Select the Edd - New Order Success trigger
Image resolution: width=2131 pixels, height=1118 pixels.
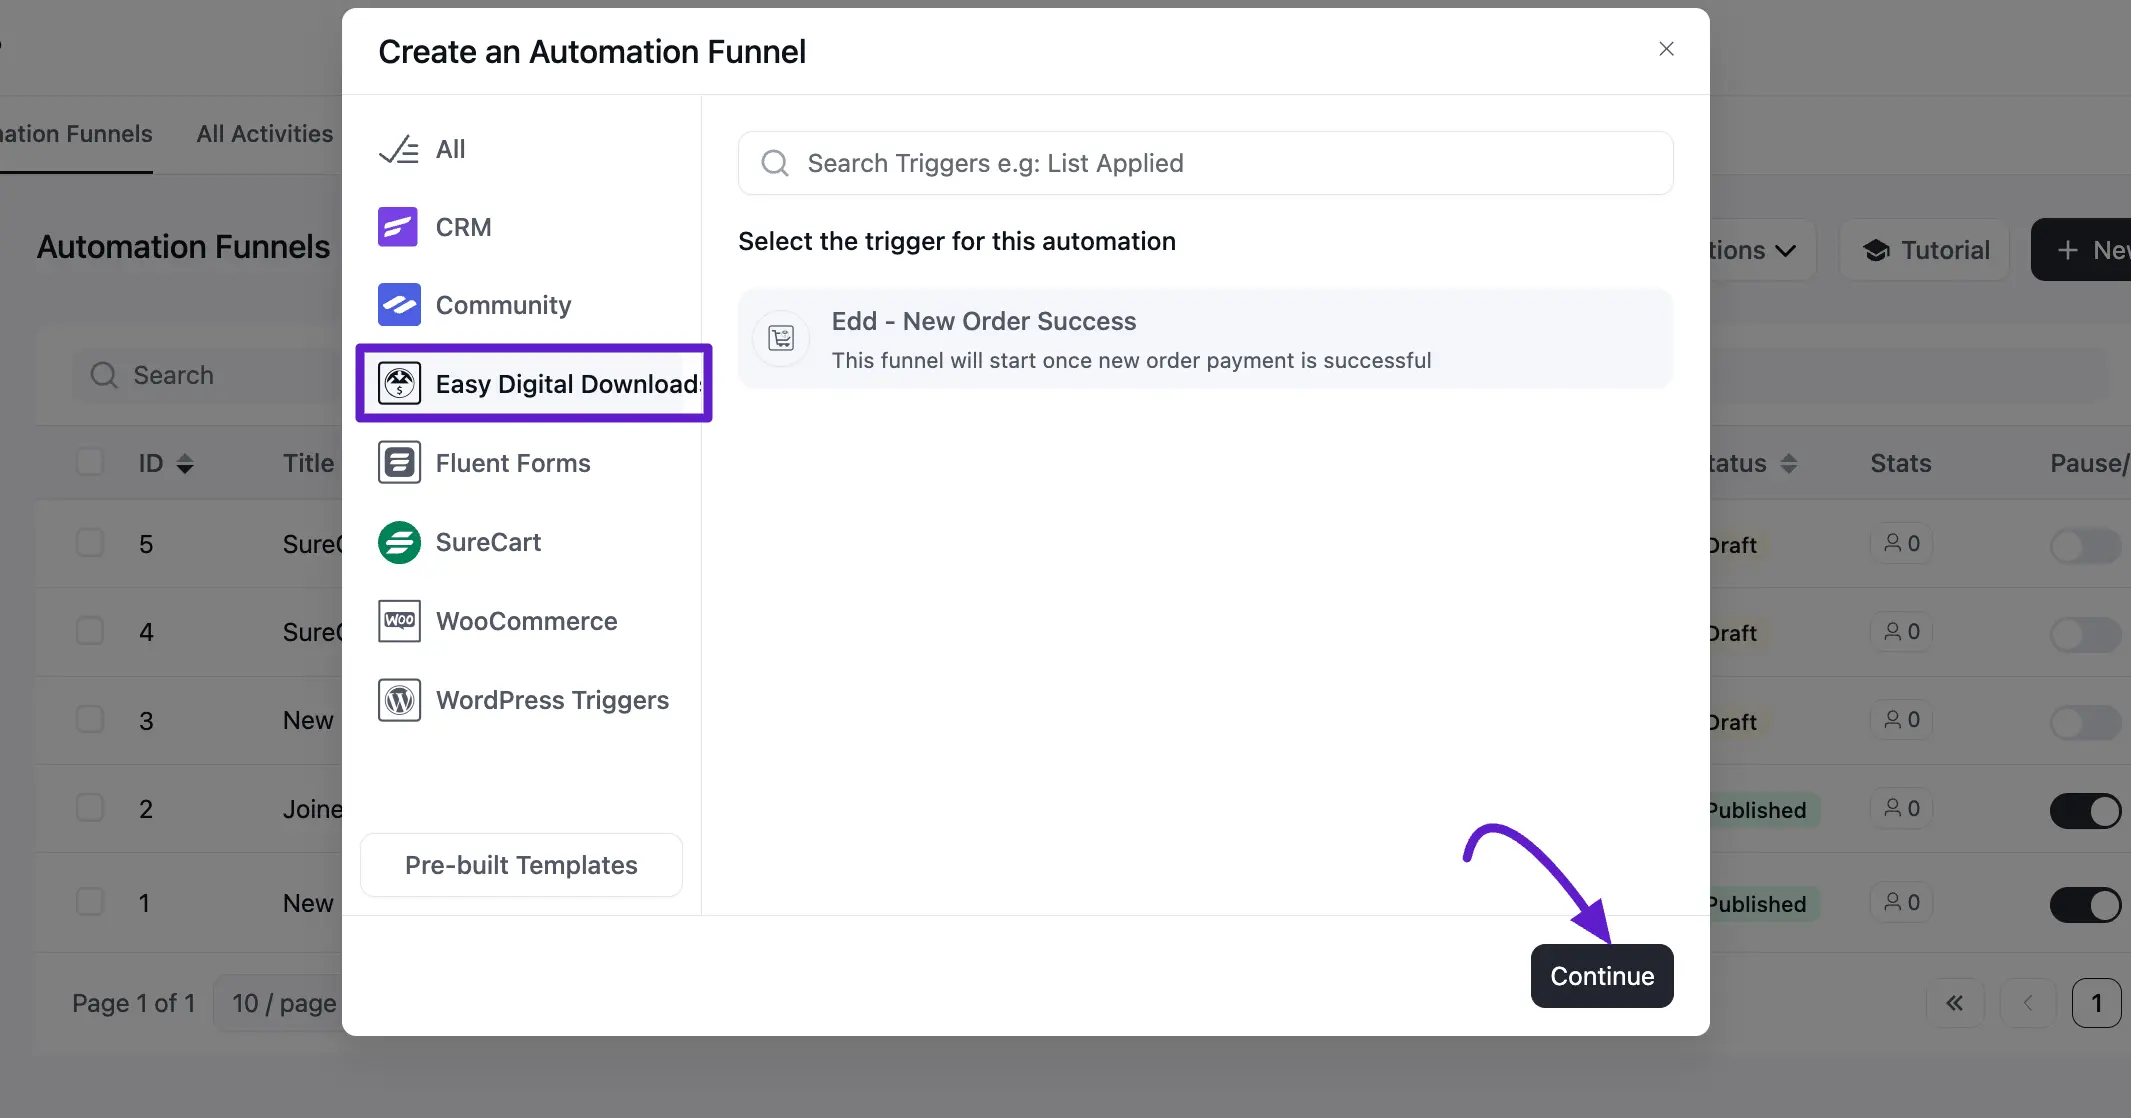tap(1205, 339)
